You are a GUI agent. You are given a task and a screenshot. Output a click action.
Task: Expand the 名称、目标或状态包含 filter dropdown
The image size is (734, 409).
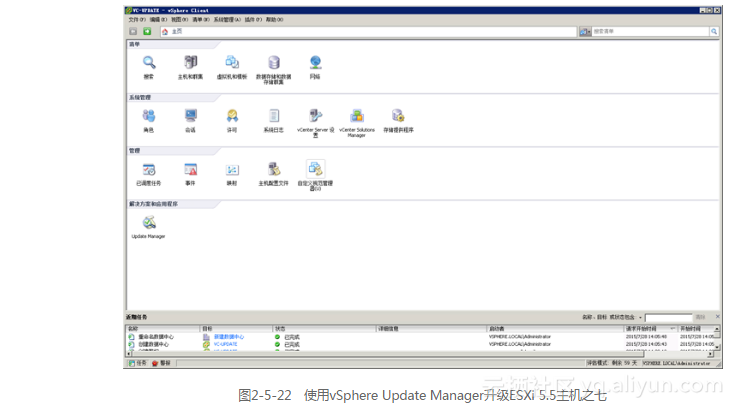[640, 317]
